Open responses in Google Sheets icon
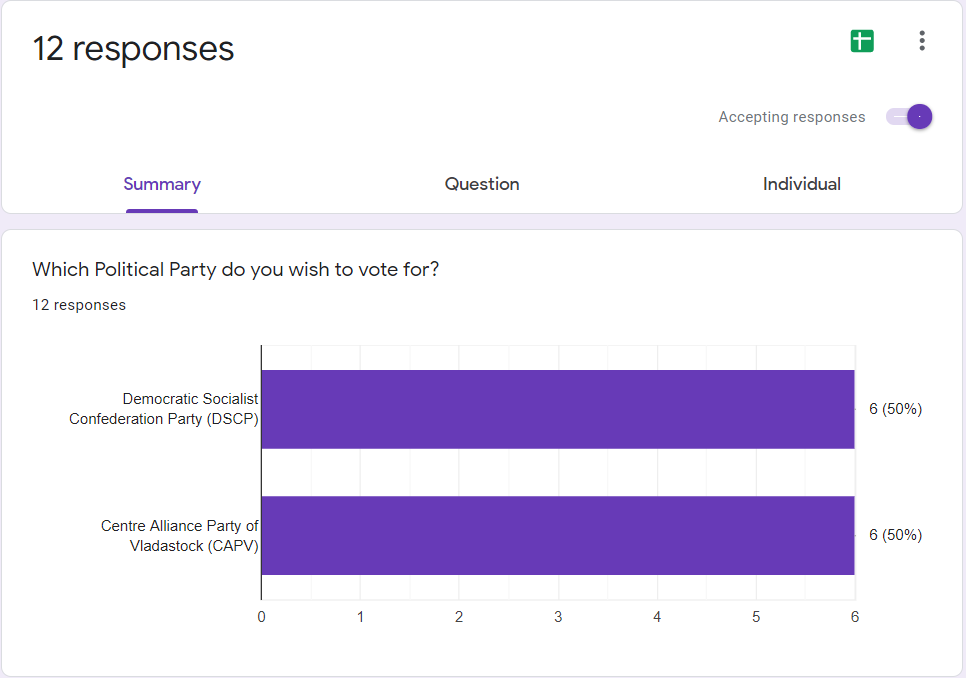 pos(861,41)
